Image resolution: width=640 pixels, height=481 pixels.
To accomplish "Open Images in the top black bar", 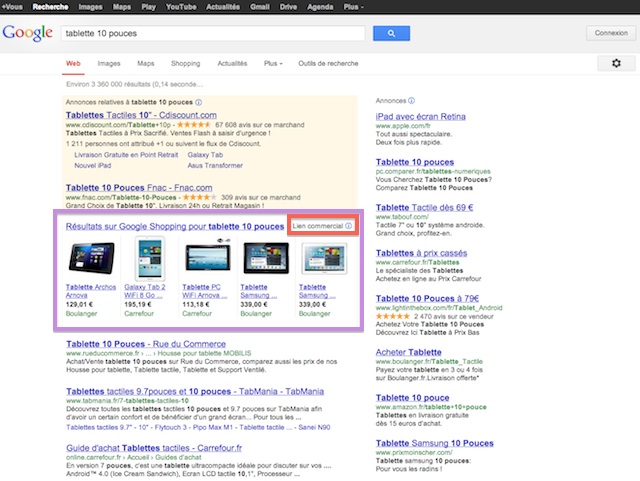I will click(x=91, y=7).
